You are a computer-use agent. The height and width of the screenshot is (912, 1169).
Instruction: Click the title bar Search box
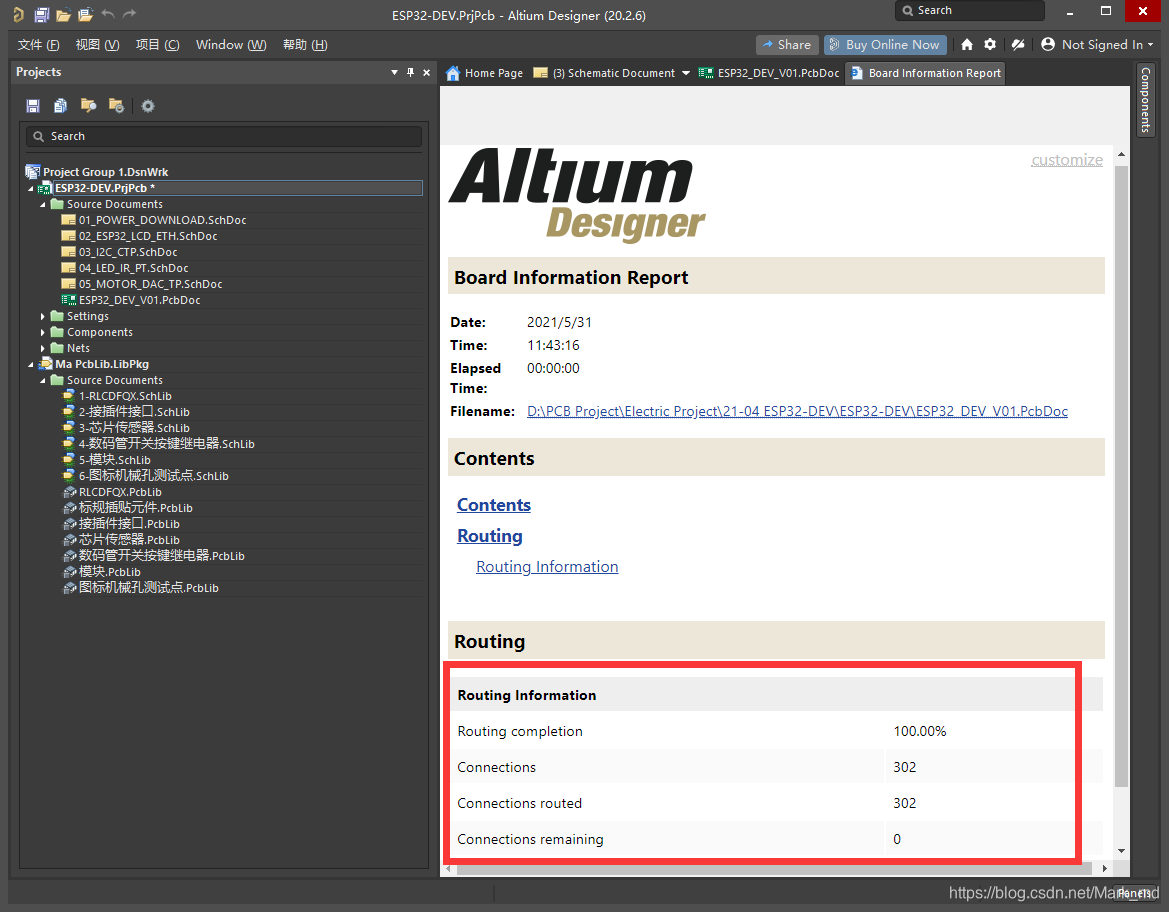point(969,10)
